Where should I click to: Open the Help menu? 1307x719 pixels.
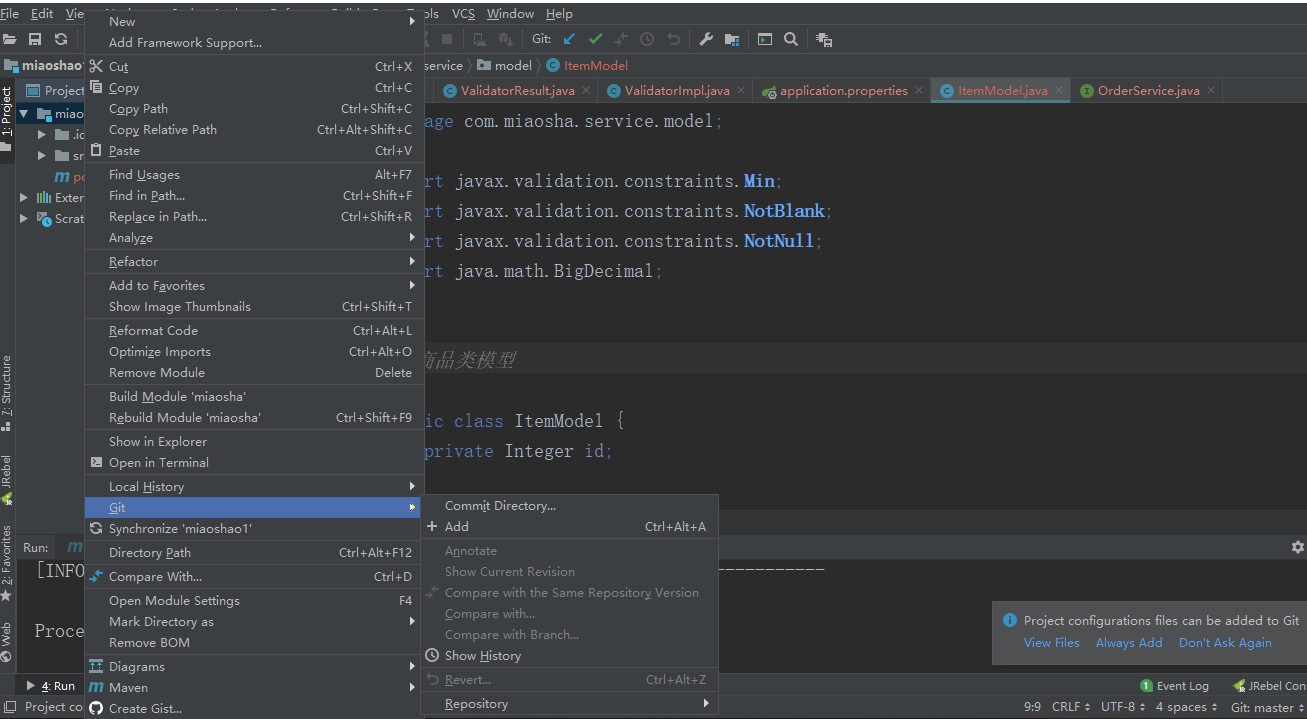[559, 13]
